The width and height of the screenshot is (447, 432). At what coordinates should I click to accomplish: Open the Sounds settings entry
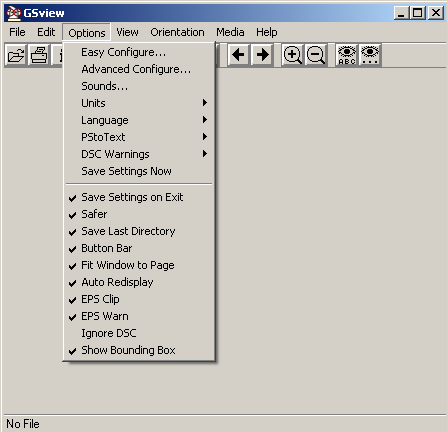point(139,86)
